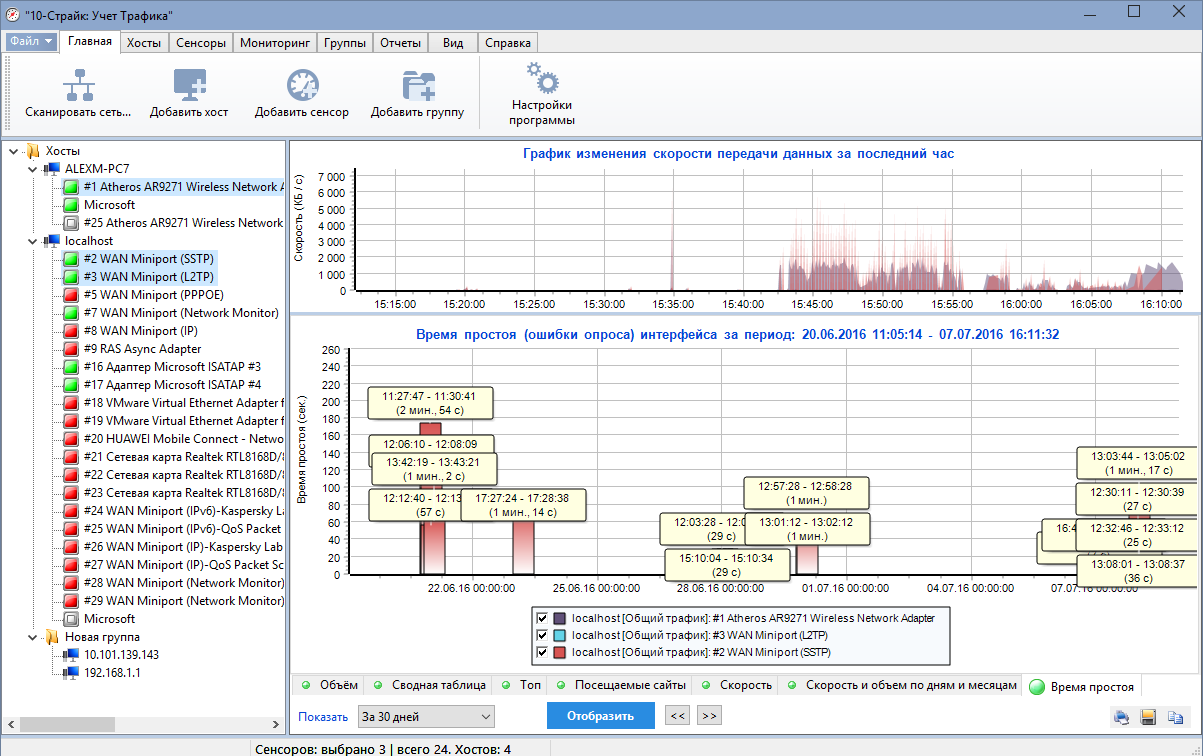The width and height of the screenshot is (1203, 756).
Task: Collapse the localhost tree node
Action: pos(34,241)
